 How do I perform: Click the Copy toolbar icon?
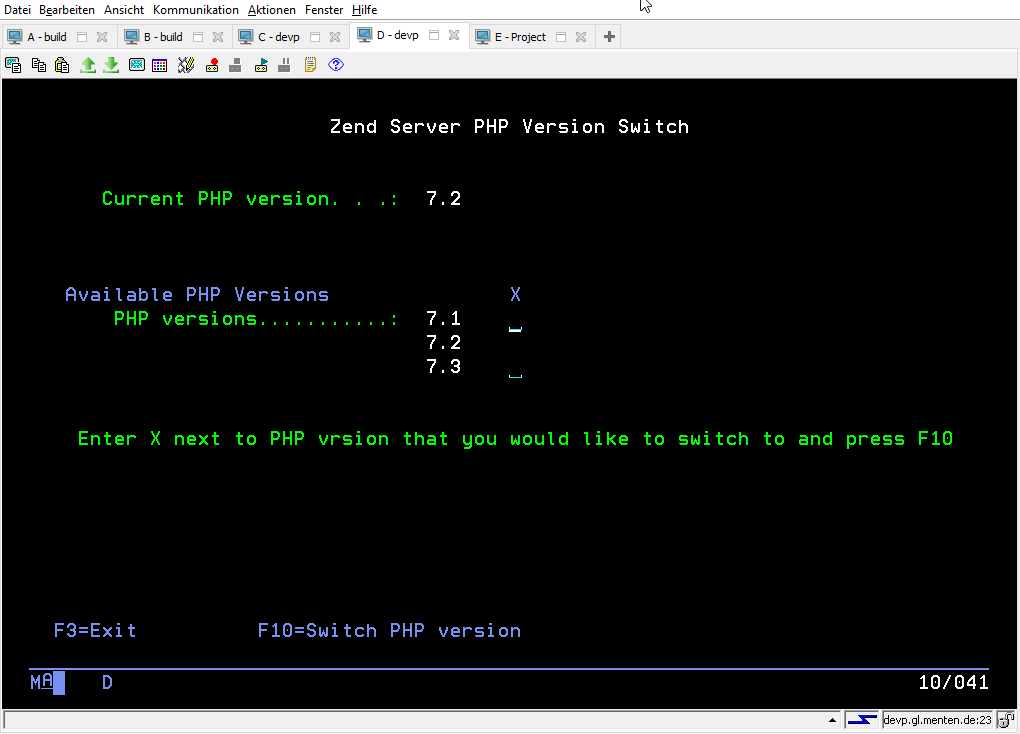(x=38, y=65)
